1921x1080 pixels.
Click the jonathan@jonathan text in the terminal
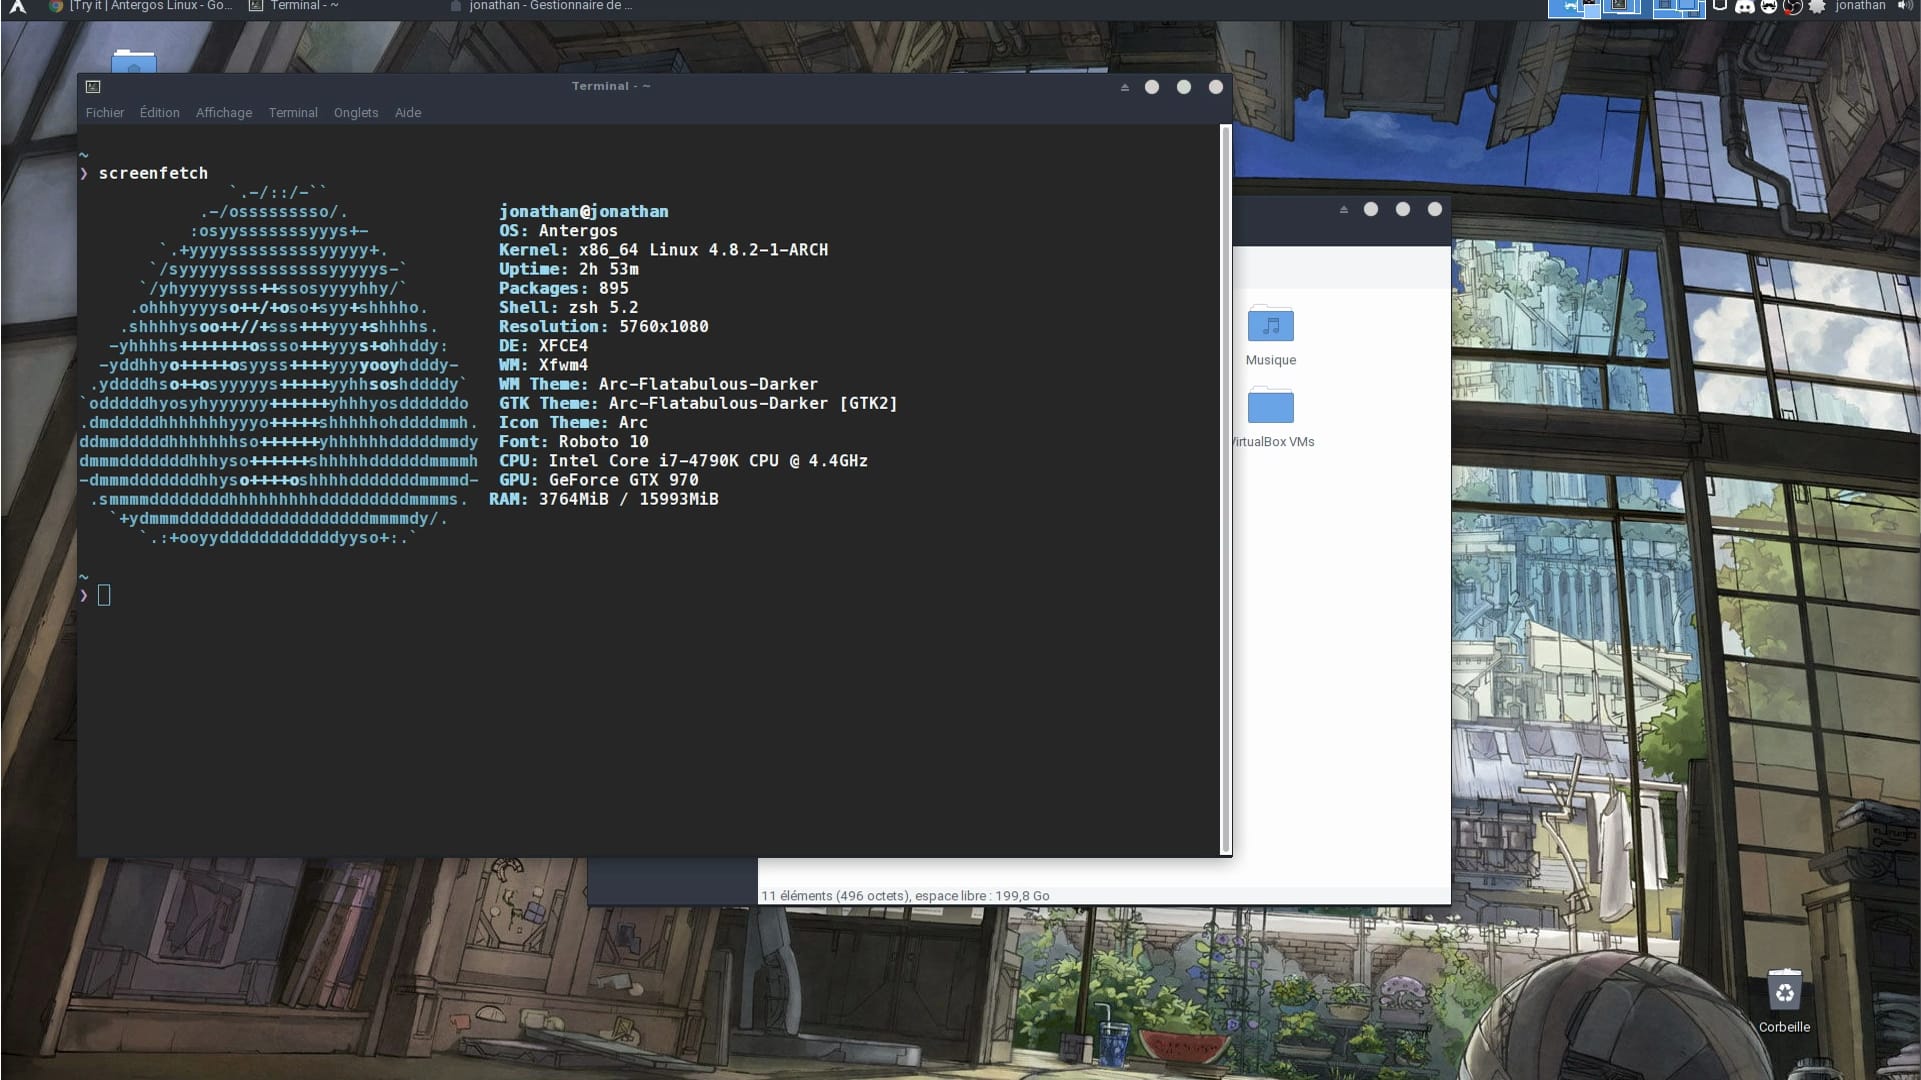(x=584, y=211)
